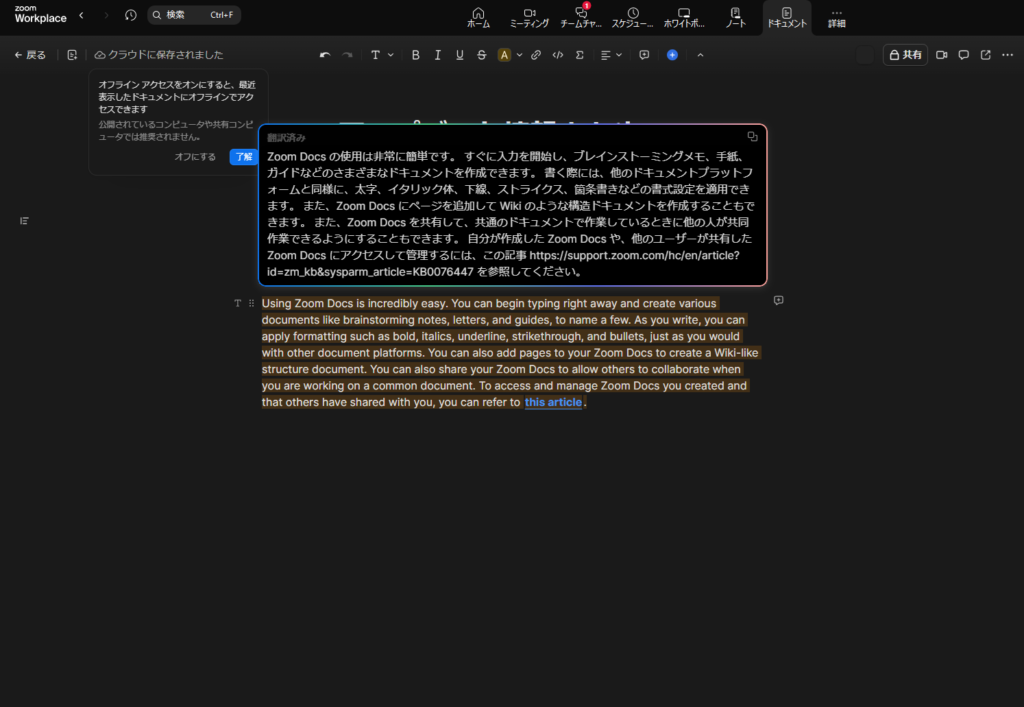1024x707 pixels.
Task: Click the 了解 button in the offline notice
Action: [x=243, y=157]
